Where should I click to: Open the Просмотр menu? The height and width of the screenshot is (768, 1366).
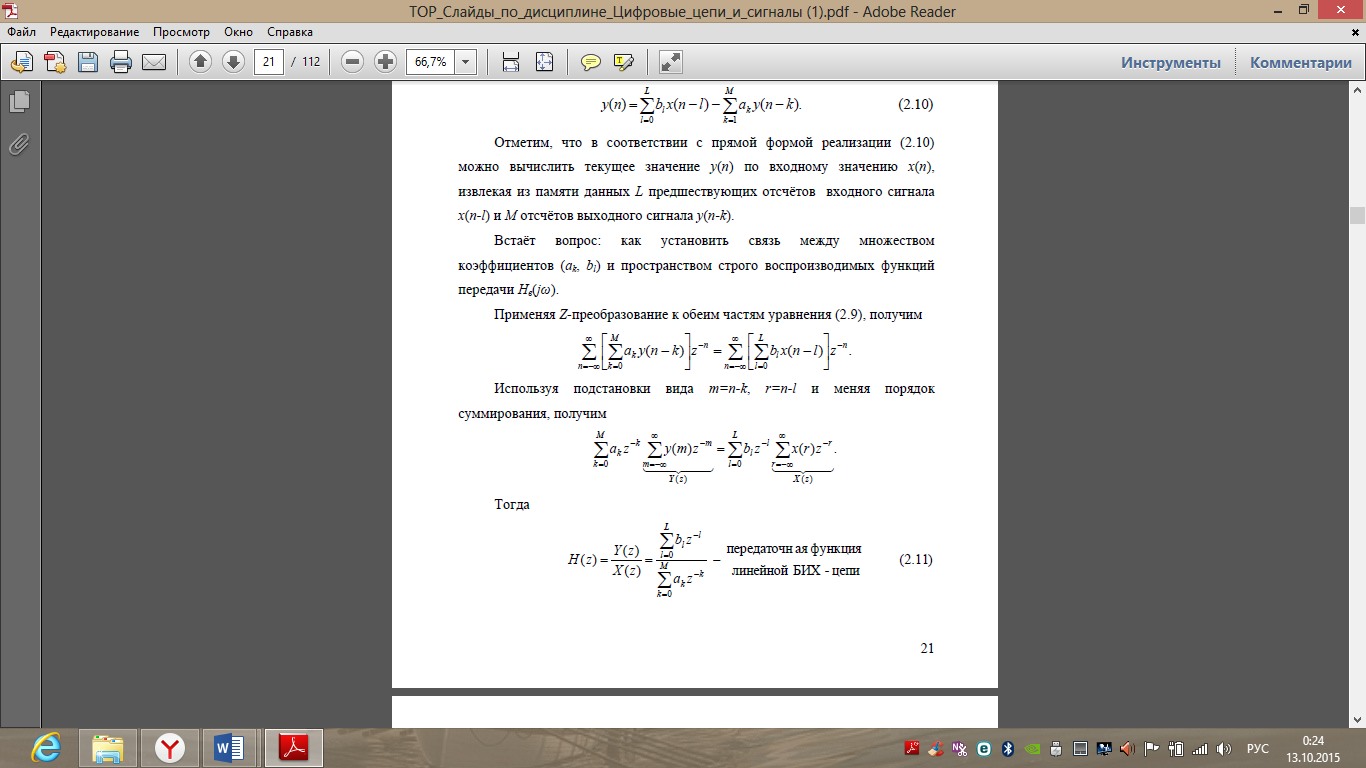[x=181, y=32]
